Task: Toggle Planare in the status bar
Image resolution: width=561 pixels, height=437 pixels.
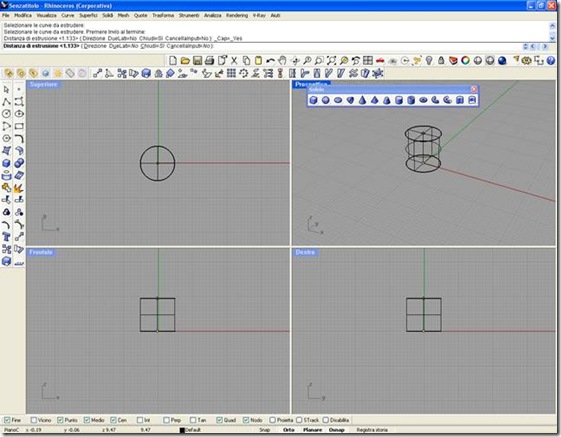Action: 312,430
